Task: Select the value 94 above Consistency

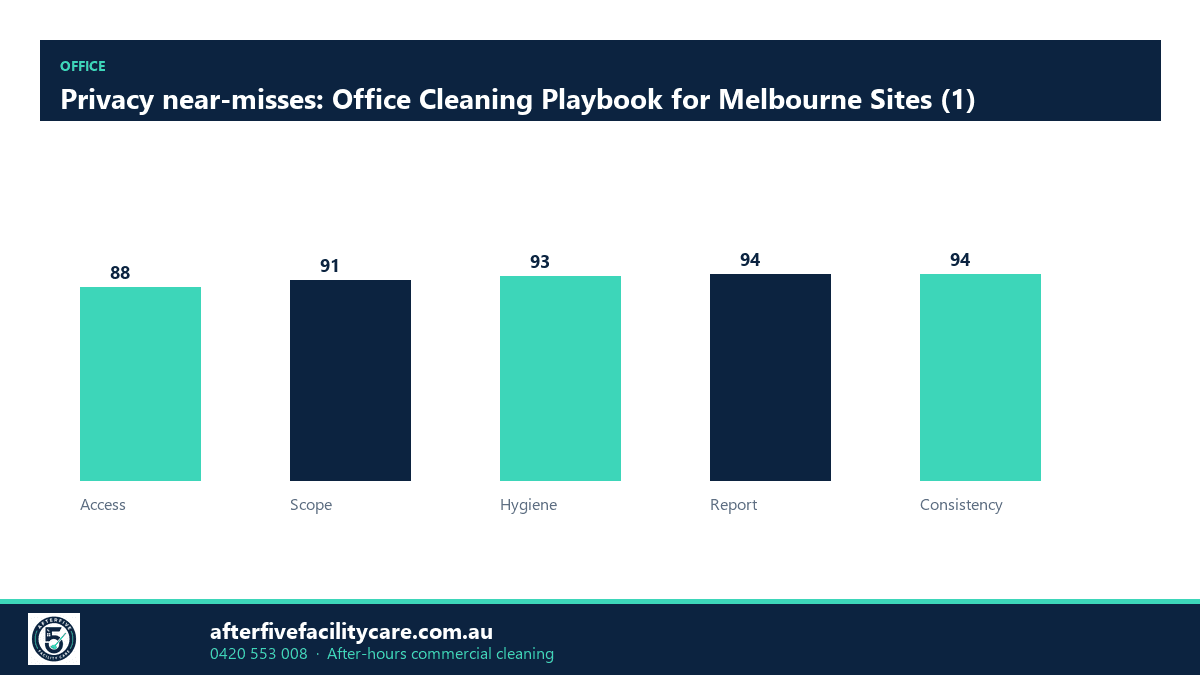Action: coord(960,260)
